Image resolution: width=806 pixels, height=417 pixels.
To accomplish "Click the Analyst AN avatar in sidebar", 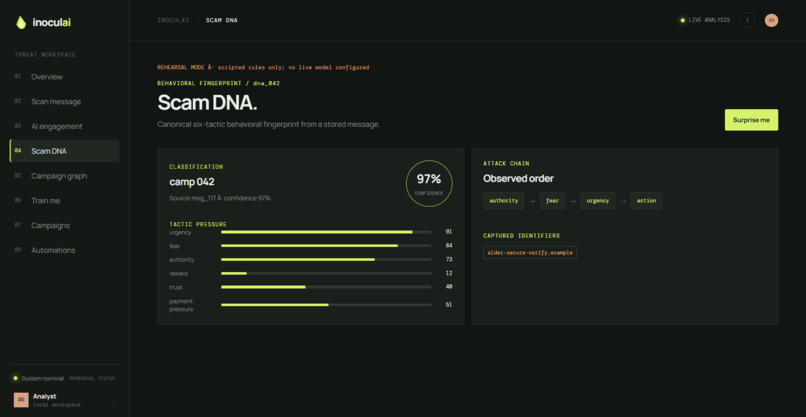I will 21,400.
